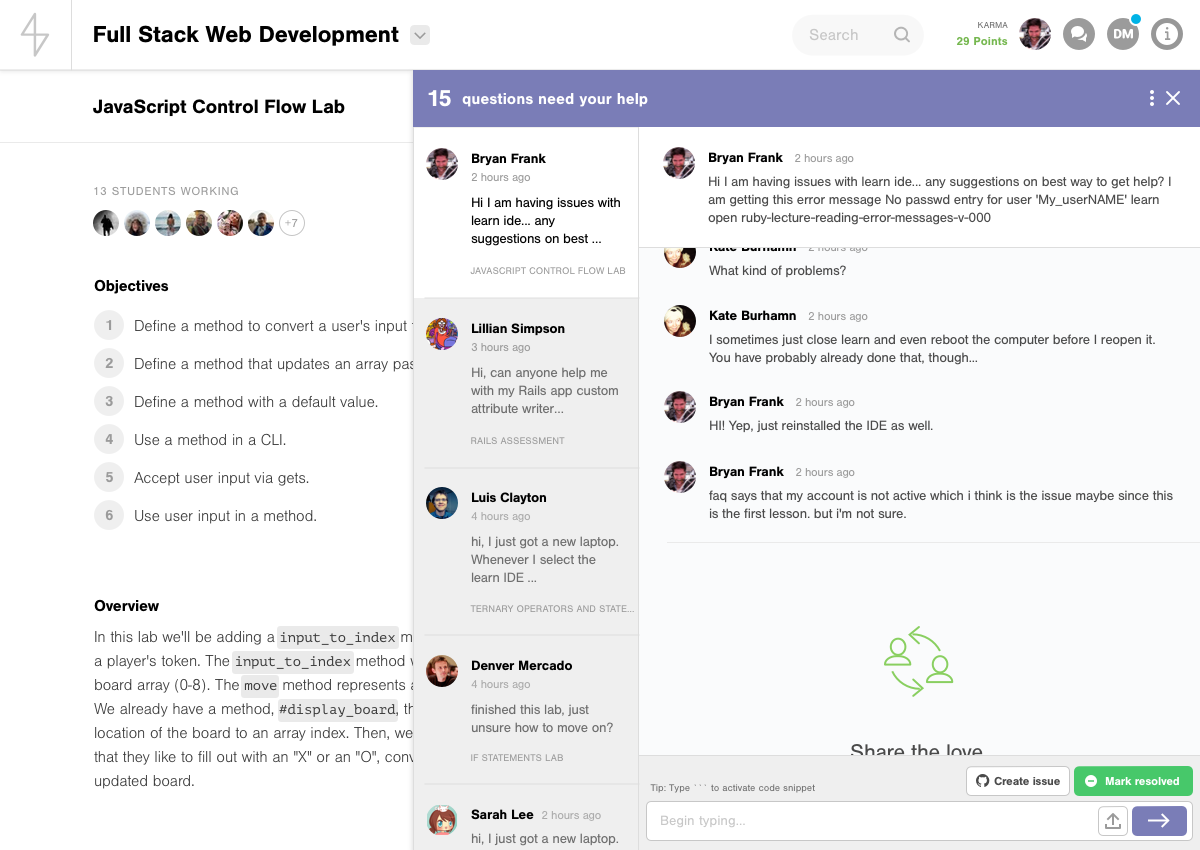Click the lightning bolt logo
This screenshot has width=1200, height=850.
(x=35, y=35)
